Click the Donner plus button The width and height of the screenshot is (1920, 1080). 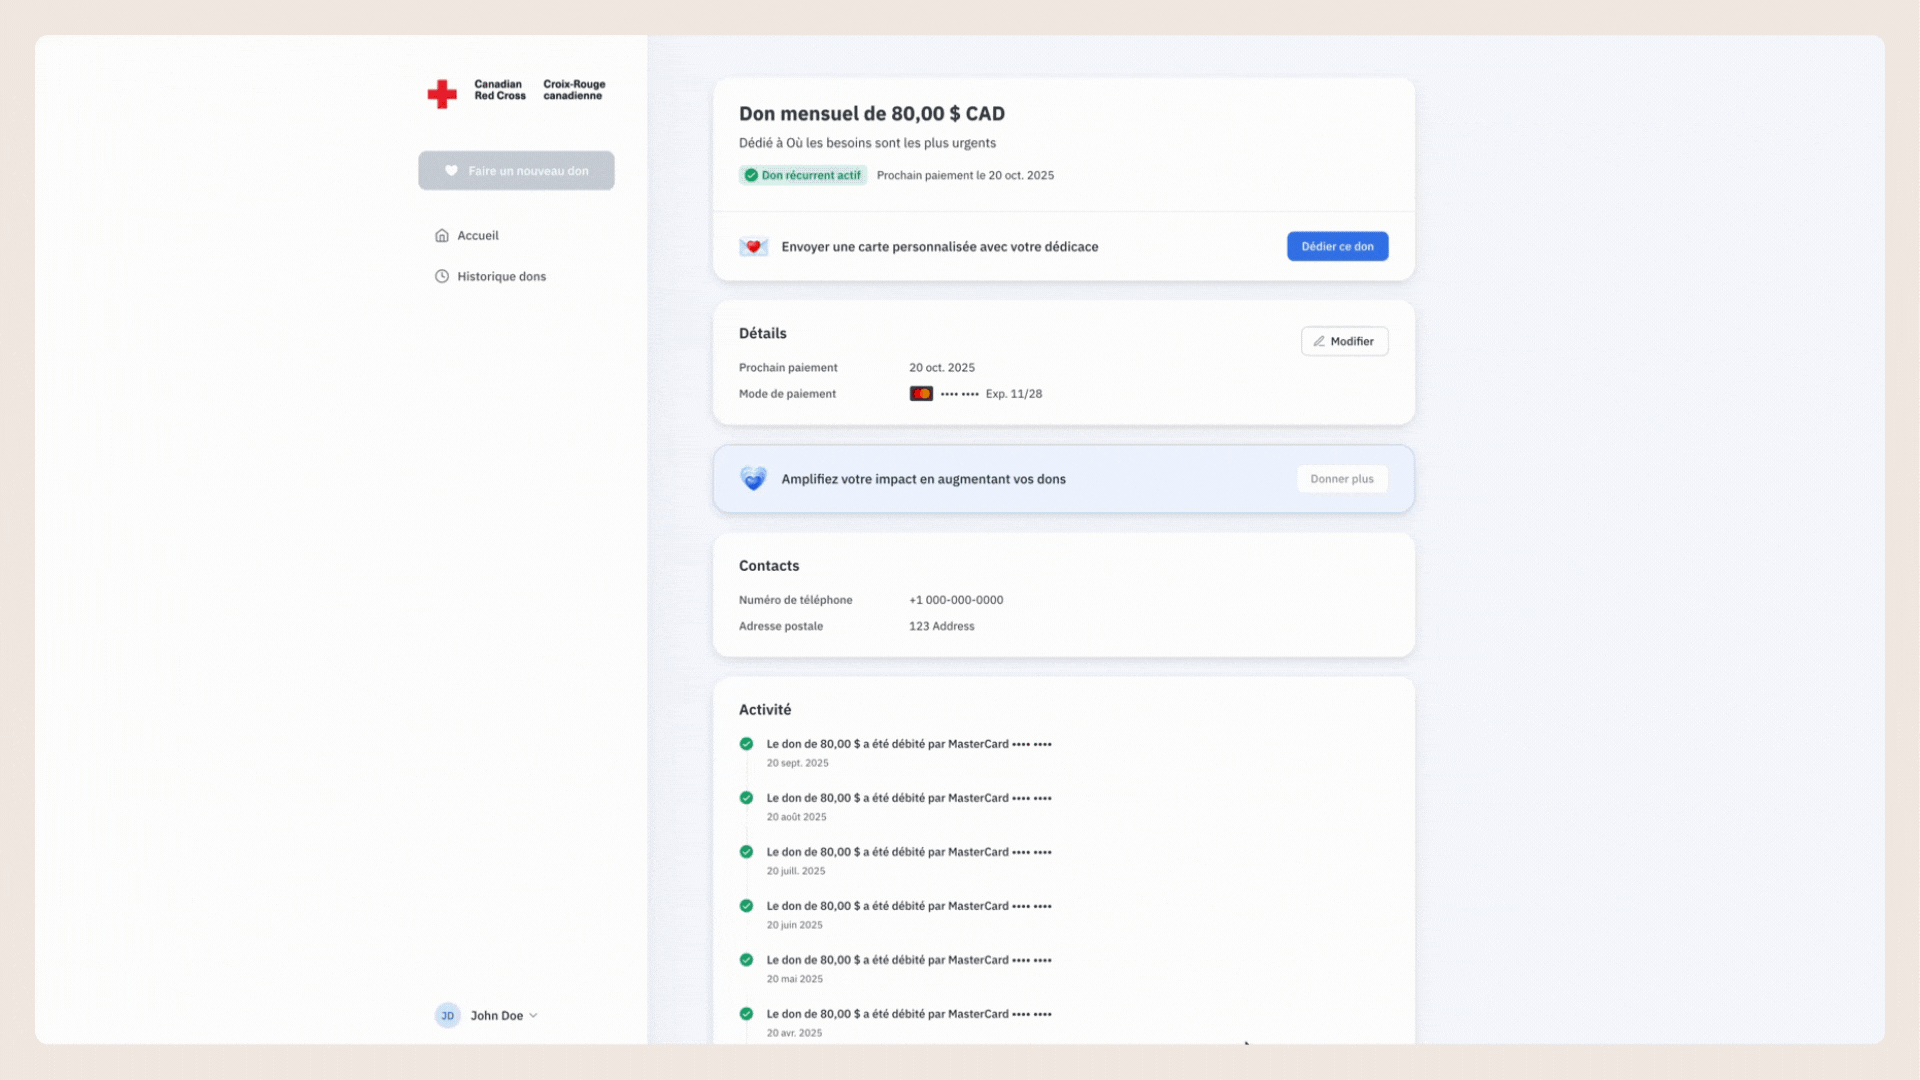[1342, 479]
